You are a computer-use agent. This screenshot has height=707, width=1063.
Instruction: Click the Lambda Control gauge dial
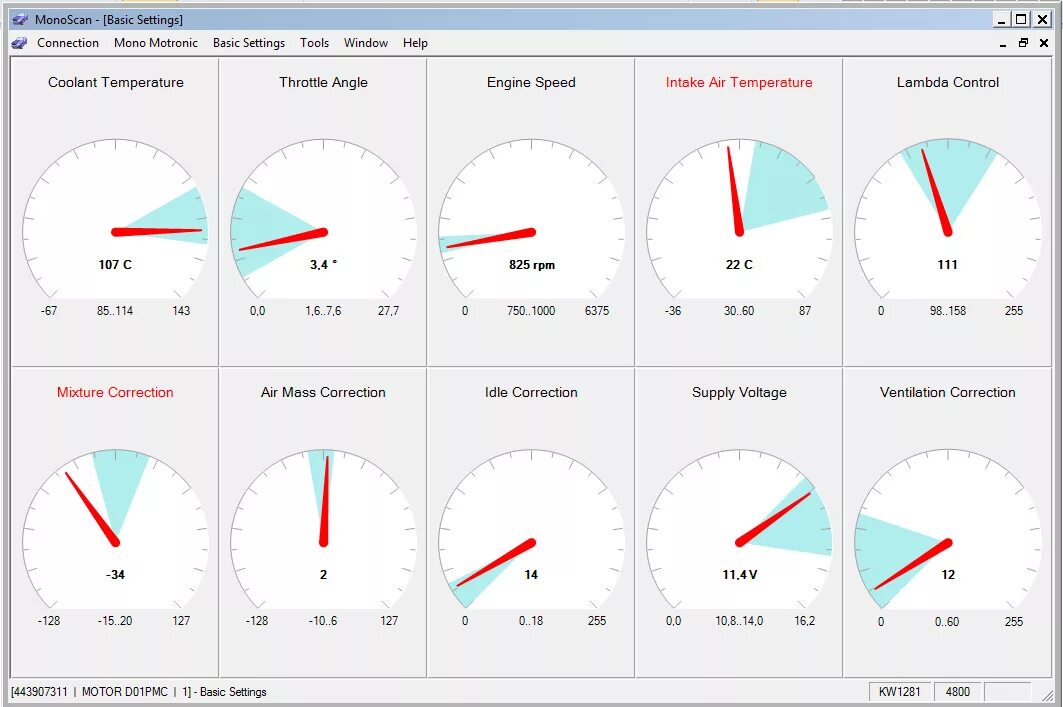click(948, 219)
